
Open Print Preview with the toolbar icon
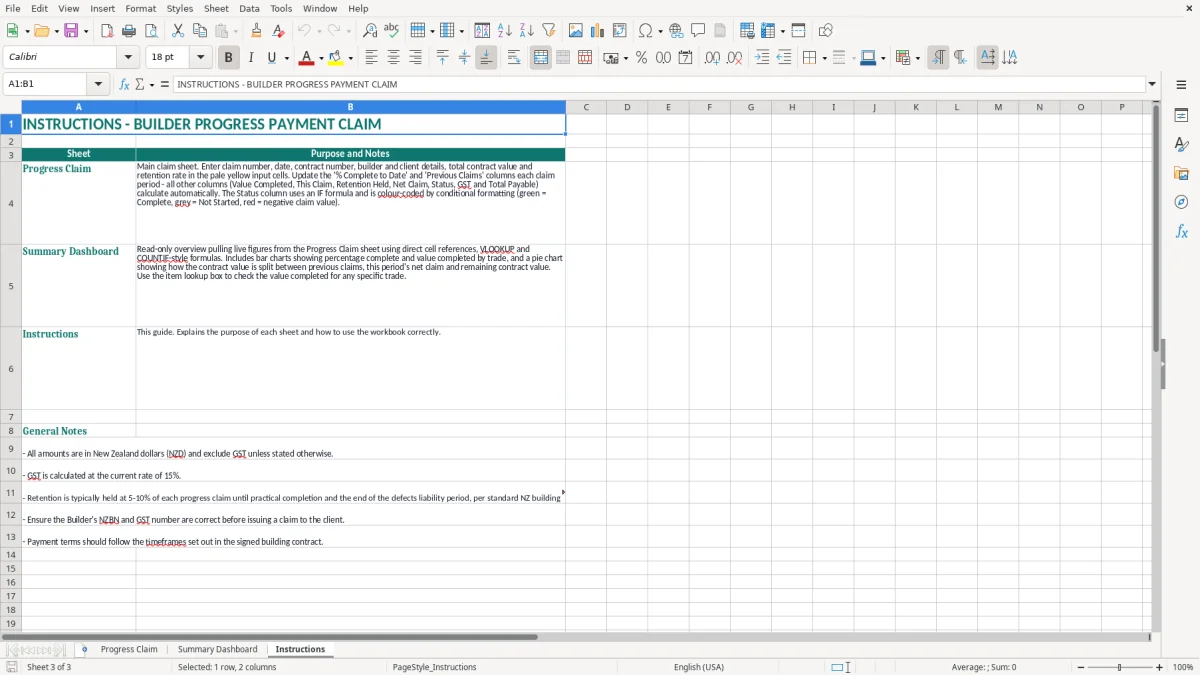click(151, 30)
